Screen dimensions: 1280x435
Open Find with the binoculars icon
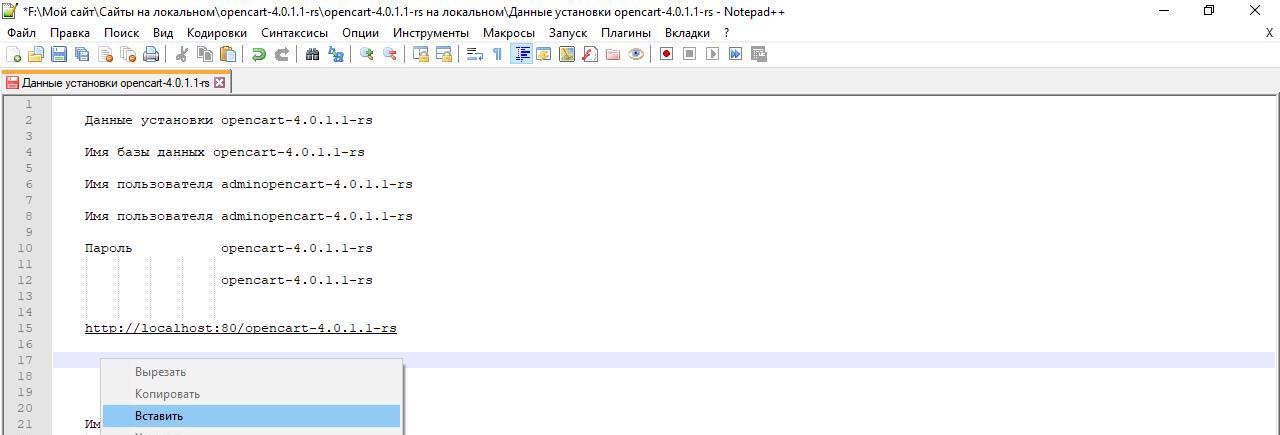[312, 54]
